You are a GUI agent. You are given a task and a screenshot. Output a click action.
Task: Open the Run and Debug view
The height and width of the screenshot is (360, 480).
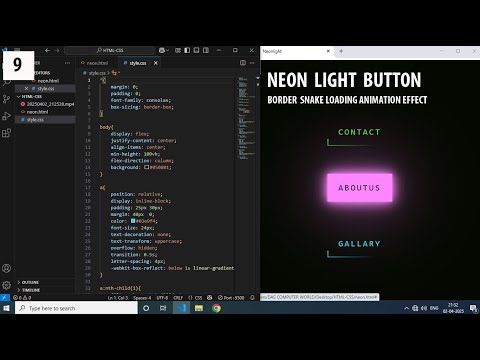pyautogui.click(x=6, y=116)
